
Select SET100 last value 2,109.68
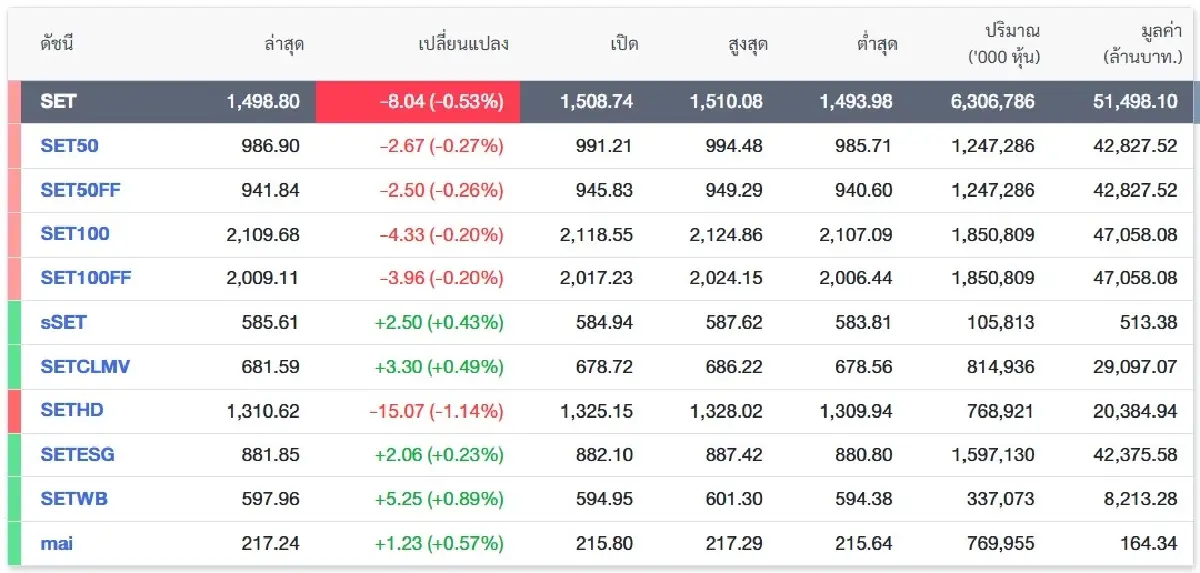coord(263,234)
